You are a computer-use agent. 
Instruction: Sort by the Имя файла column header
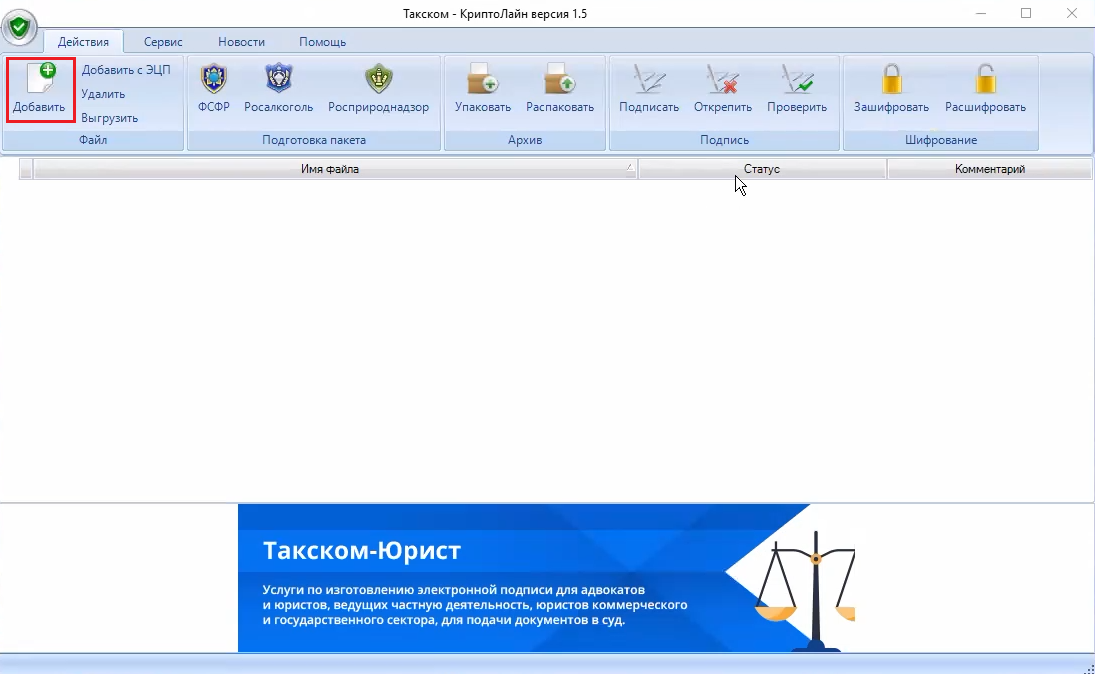point(330,169)
